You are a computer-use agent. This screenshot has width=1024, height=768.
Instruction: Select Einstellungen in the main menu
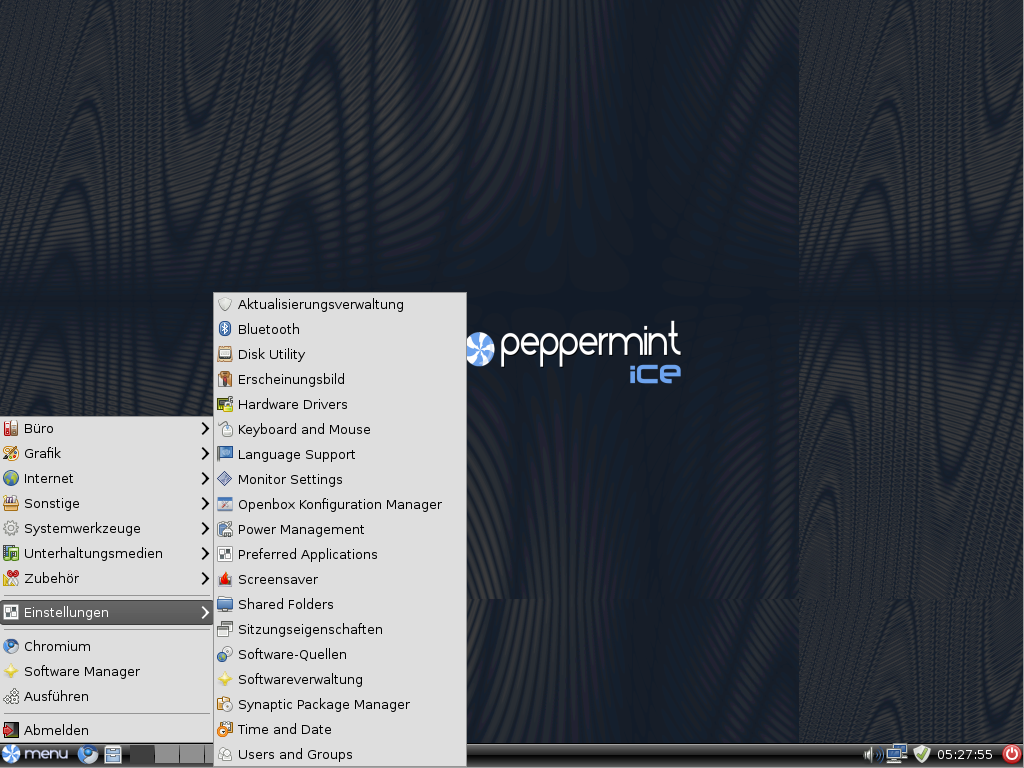click(65, 612)
